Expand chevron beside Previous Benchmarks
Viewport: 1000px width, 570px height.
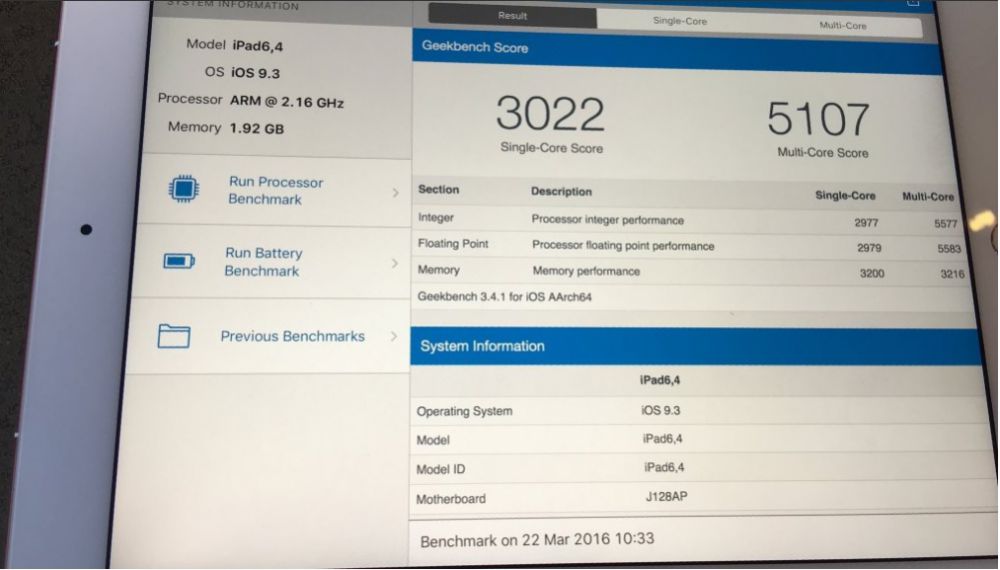393,336
